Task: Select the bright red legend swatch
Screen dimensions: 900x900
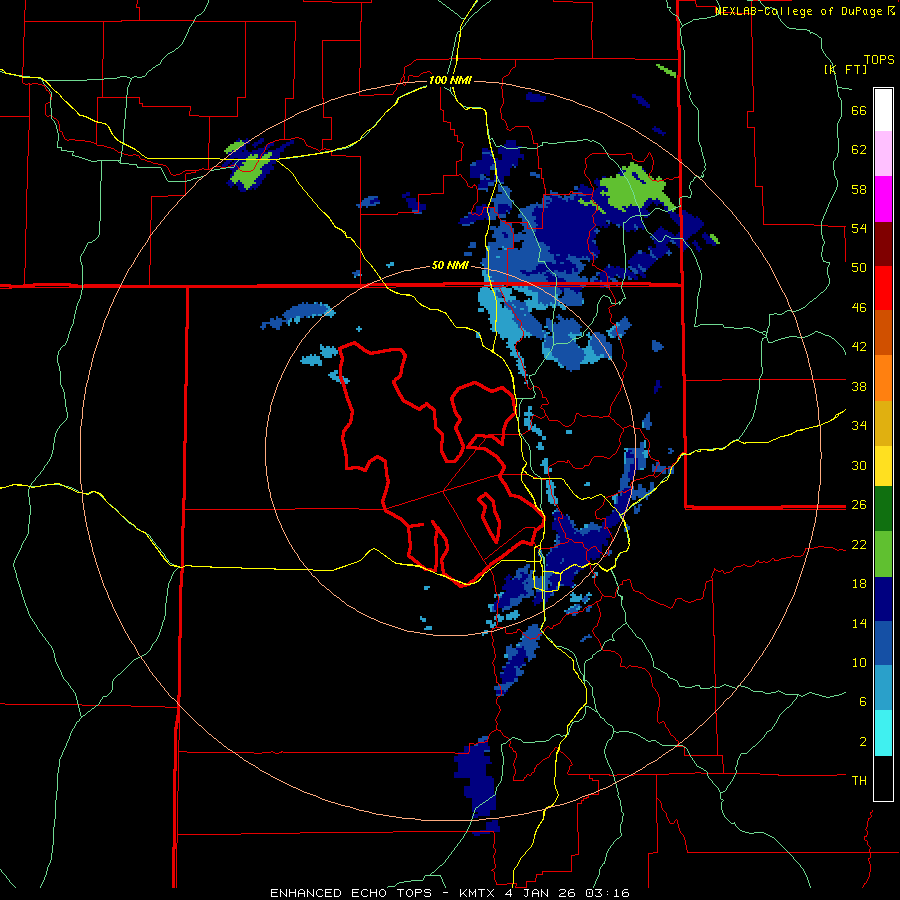Action: point(883,288)
